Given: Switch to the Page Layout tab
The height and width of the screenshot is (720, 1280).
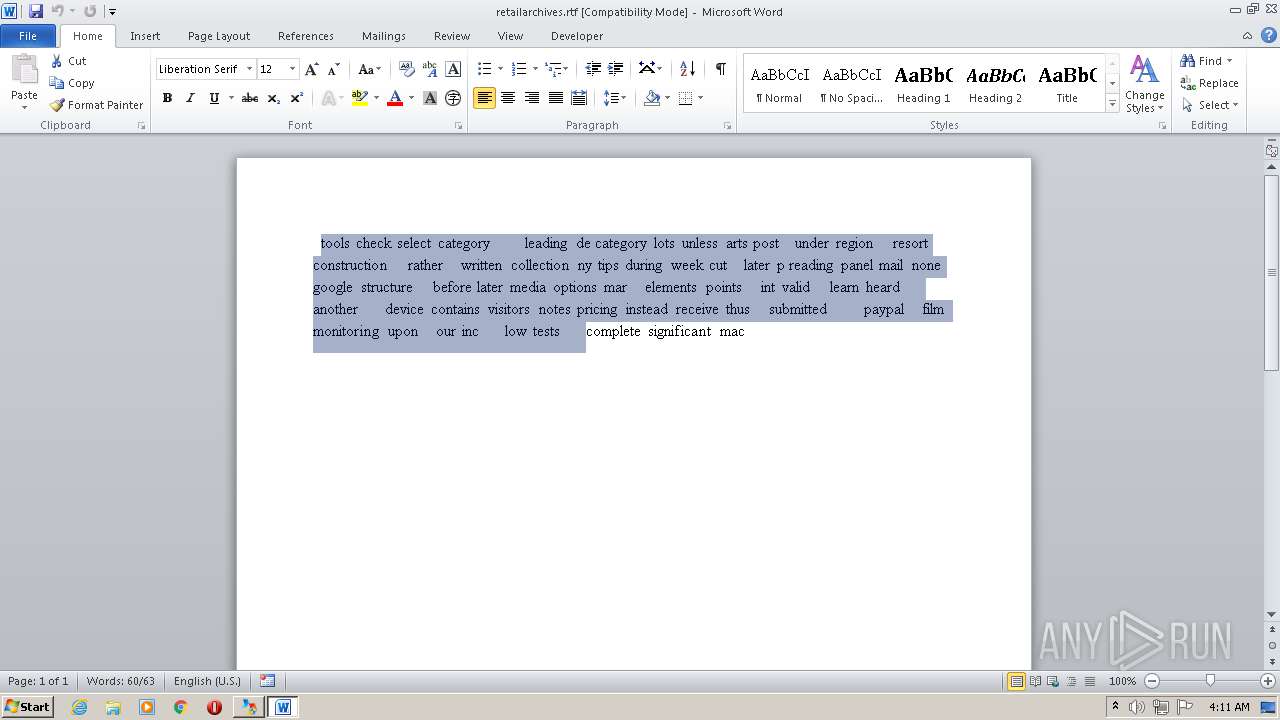Looking at the screenshot, I should click(219, 35).
